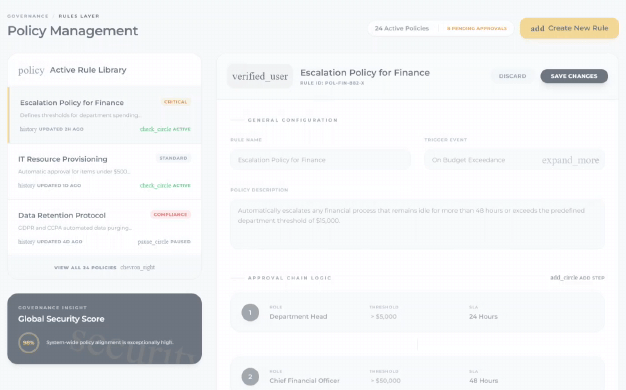Click the verified_user icon beside rule title
626x390 pixels.
pos(260,76)
